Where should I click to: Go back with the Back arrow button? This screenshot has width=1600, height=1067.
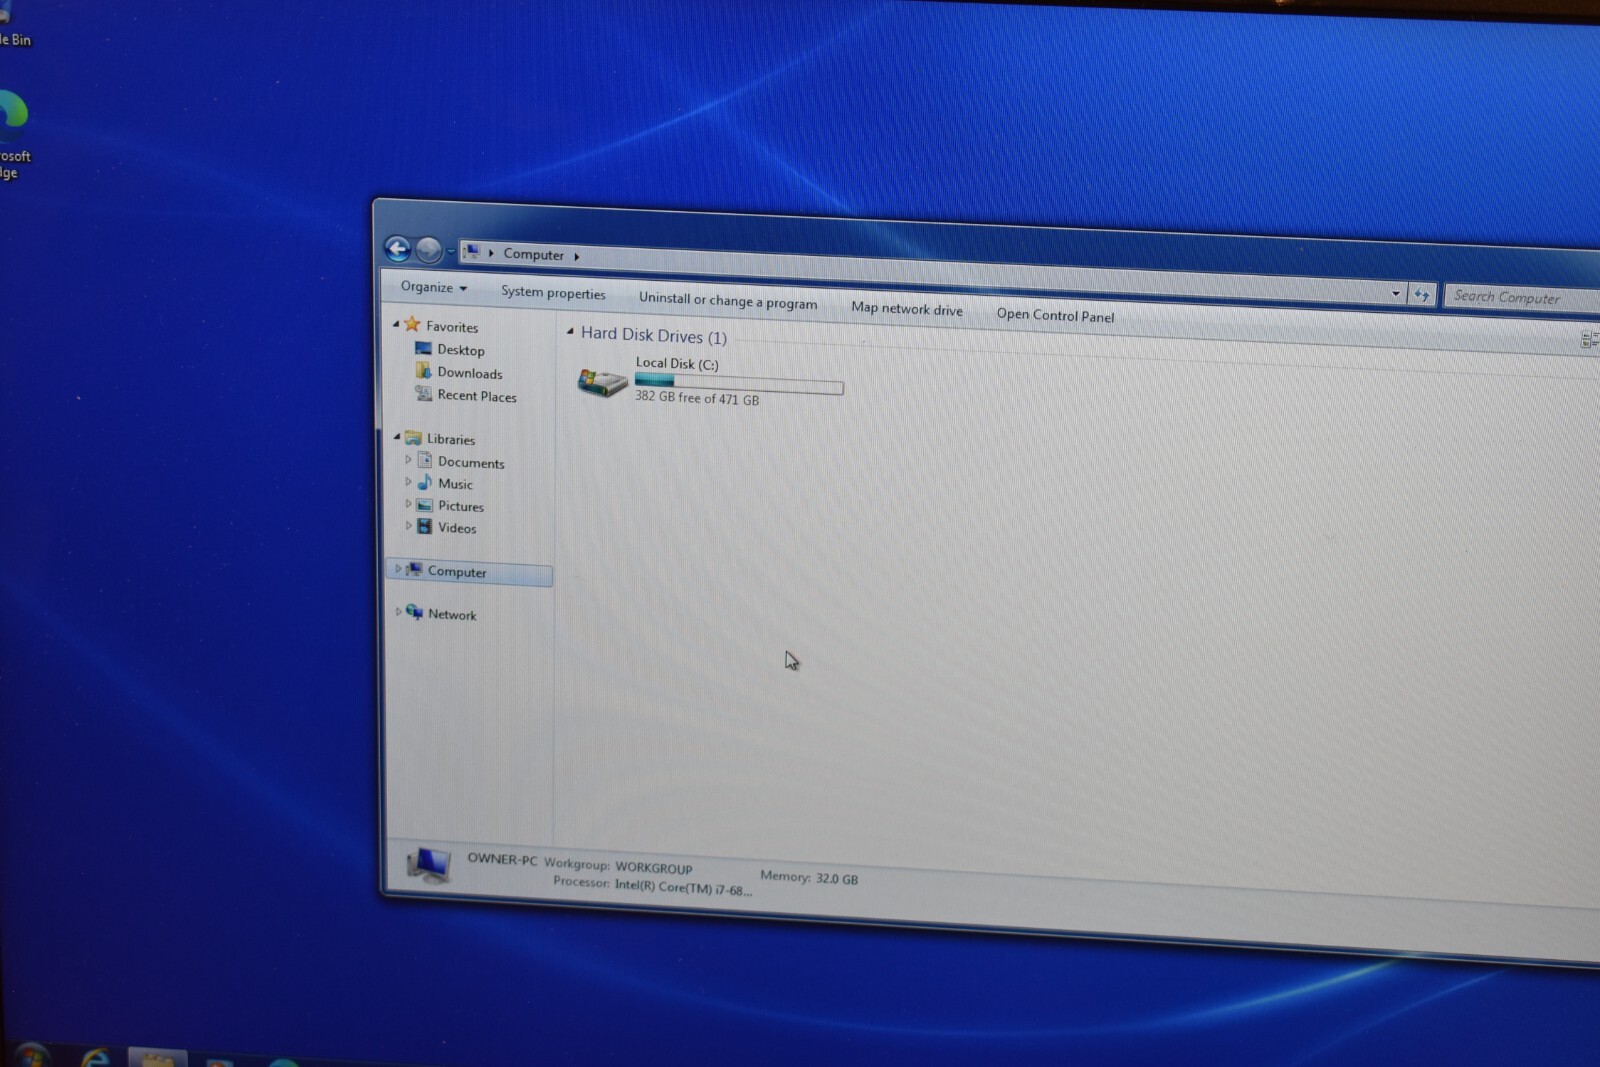tap(398, 249)
